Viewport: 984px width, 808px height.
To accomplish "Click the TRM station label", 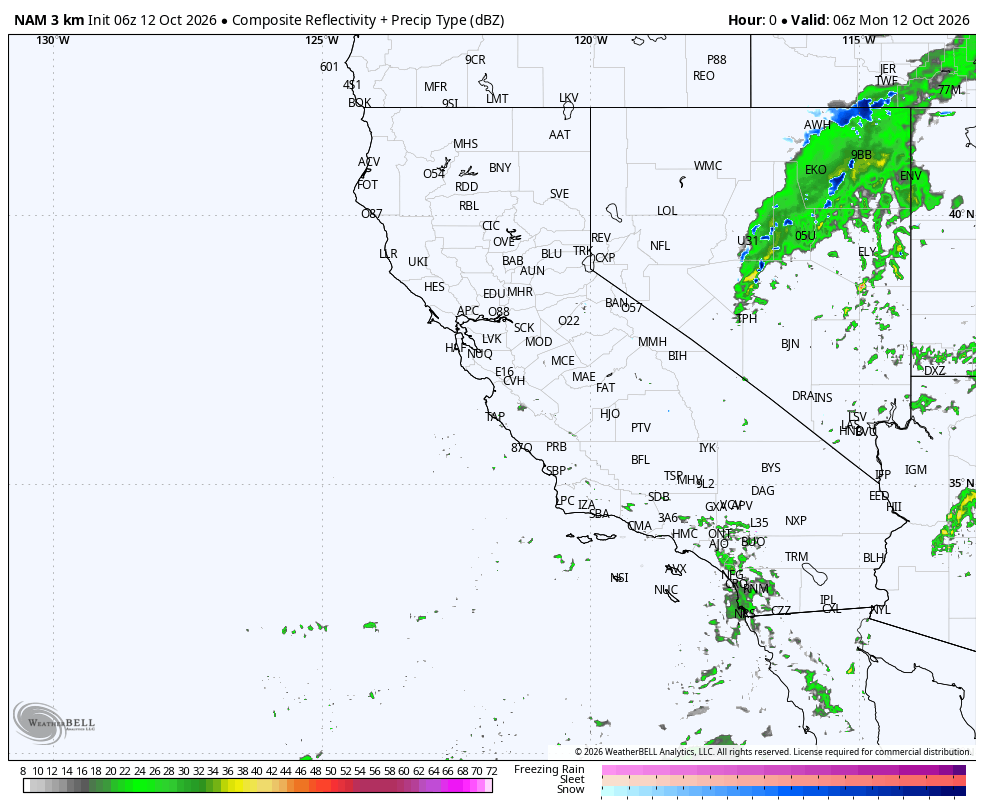I will click(797, 556).
